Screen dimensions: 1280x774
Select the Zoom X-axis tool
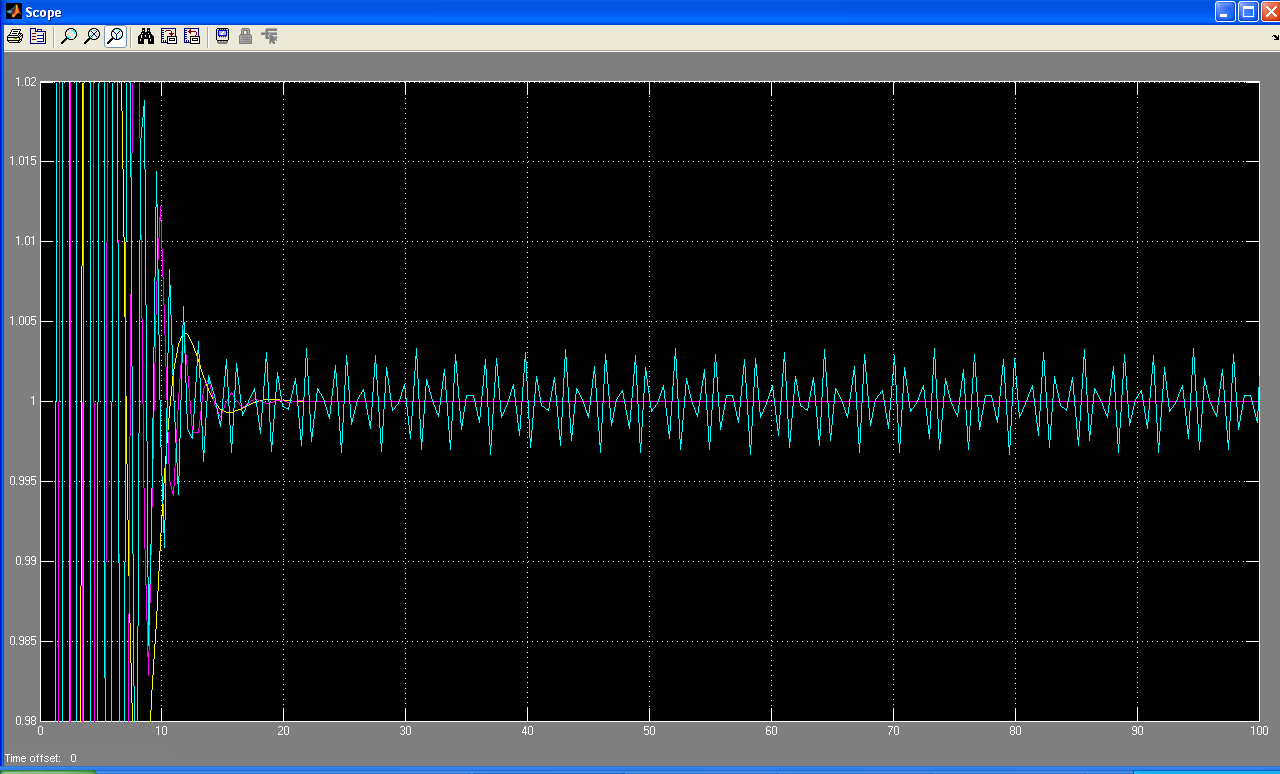(x=92, y=37)
